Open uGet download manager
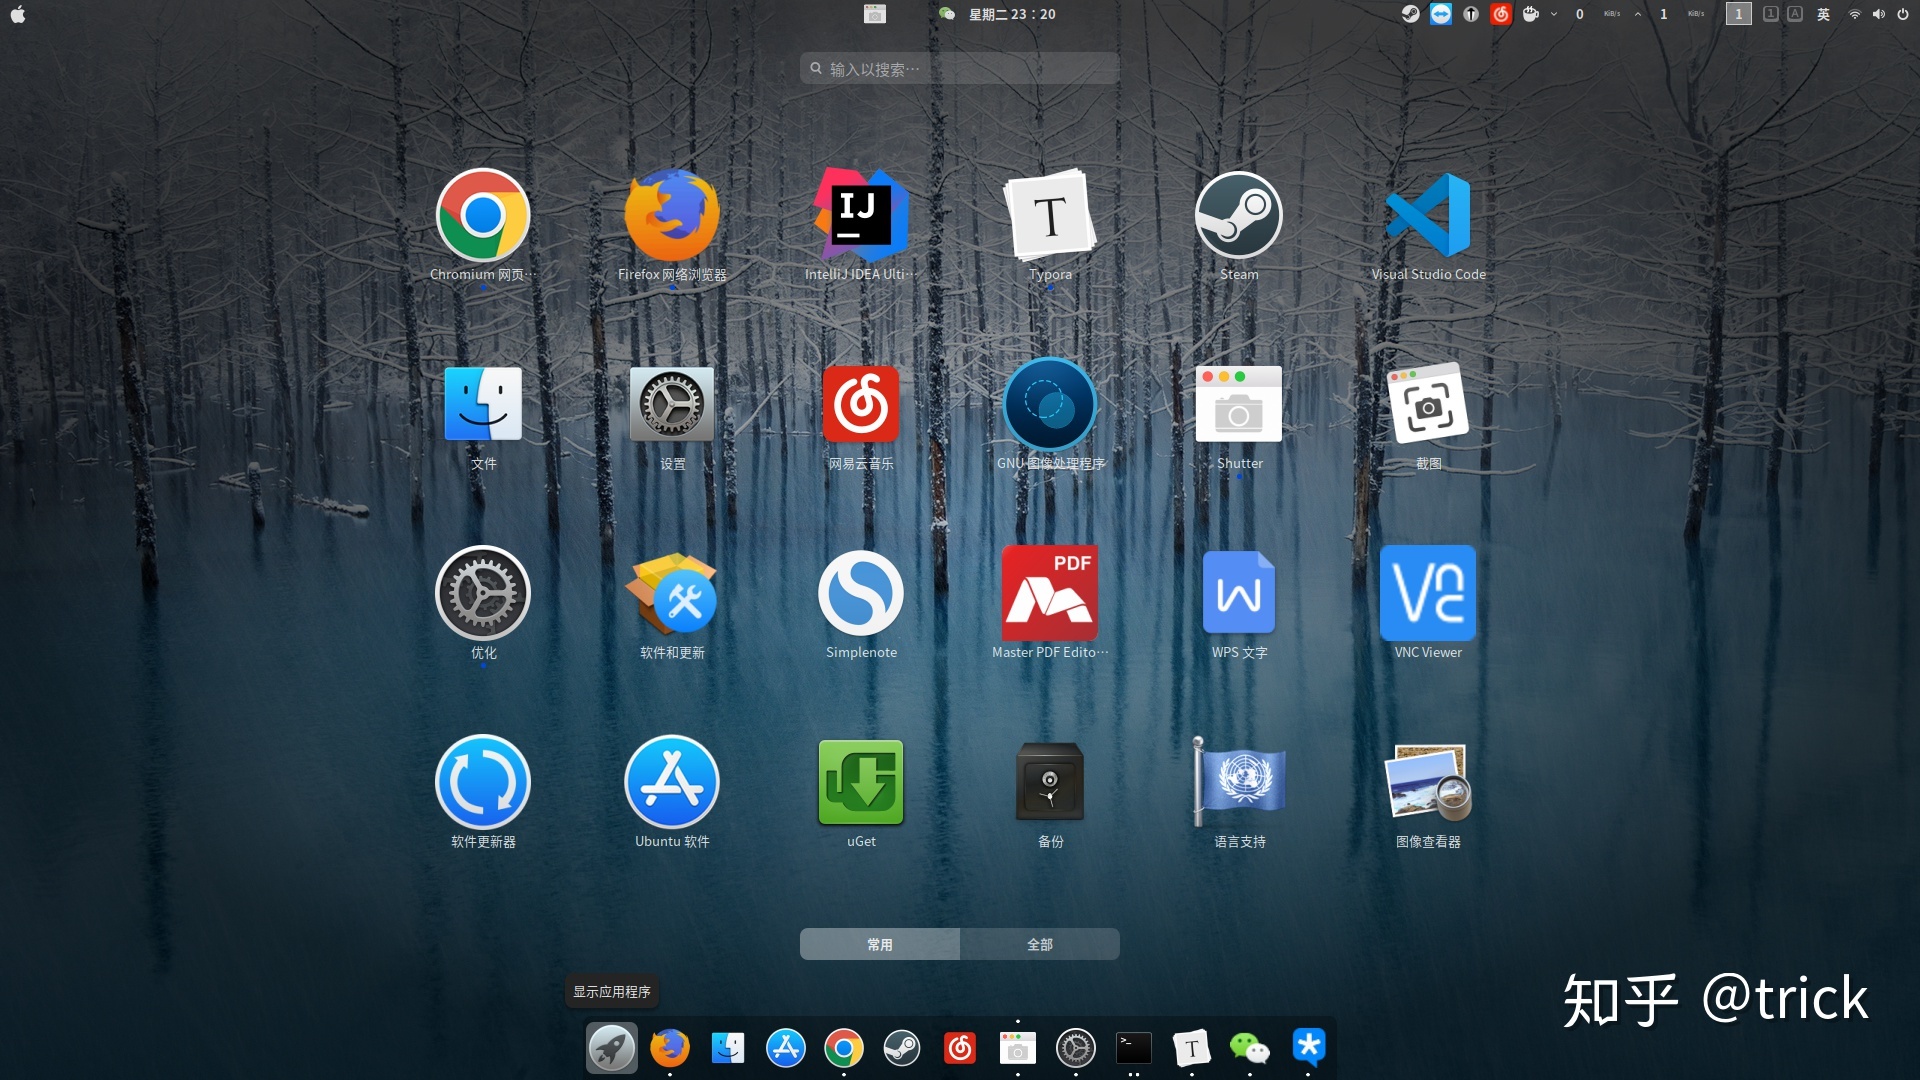The width and height of the screenshot is (1920, 1080). [x=860, y=782]
